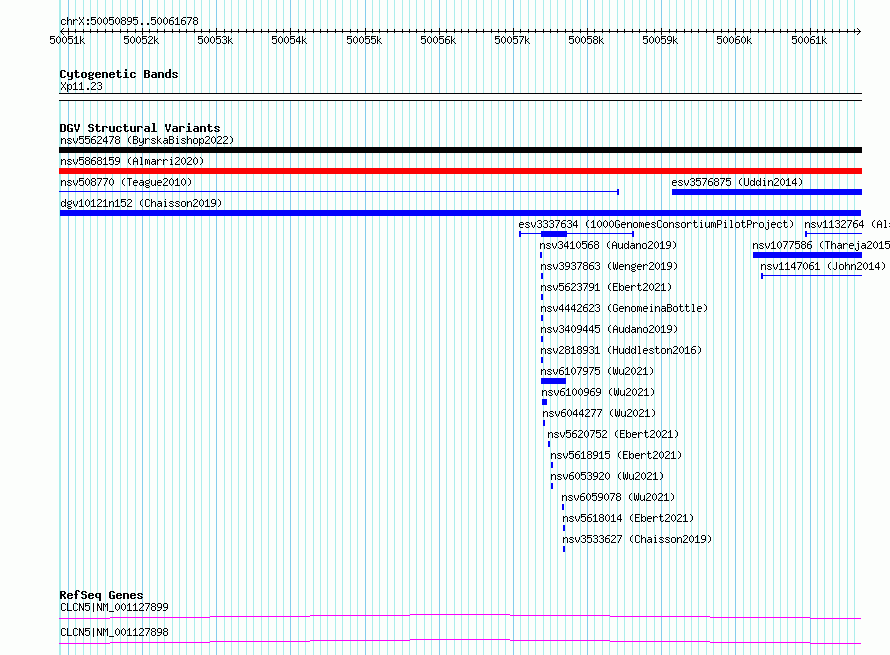Select the blue dgv10121n152 variant bar
This screenshot has height=655, width=890.
click(460, 213)
